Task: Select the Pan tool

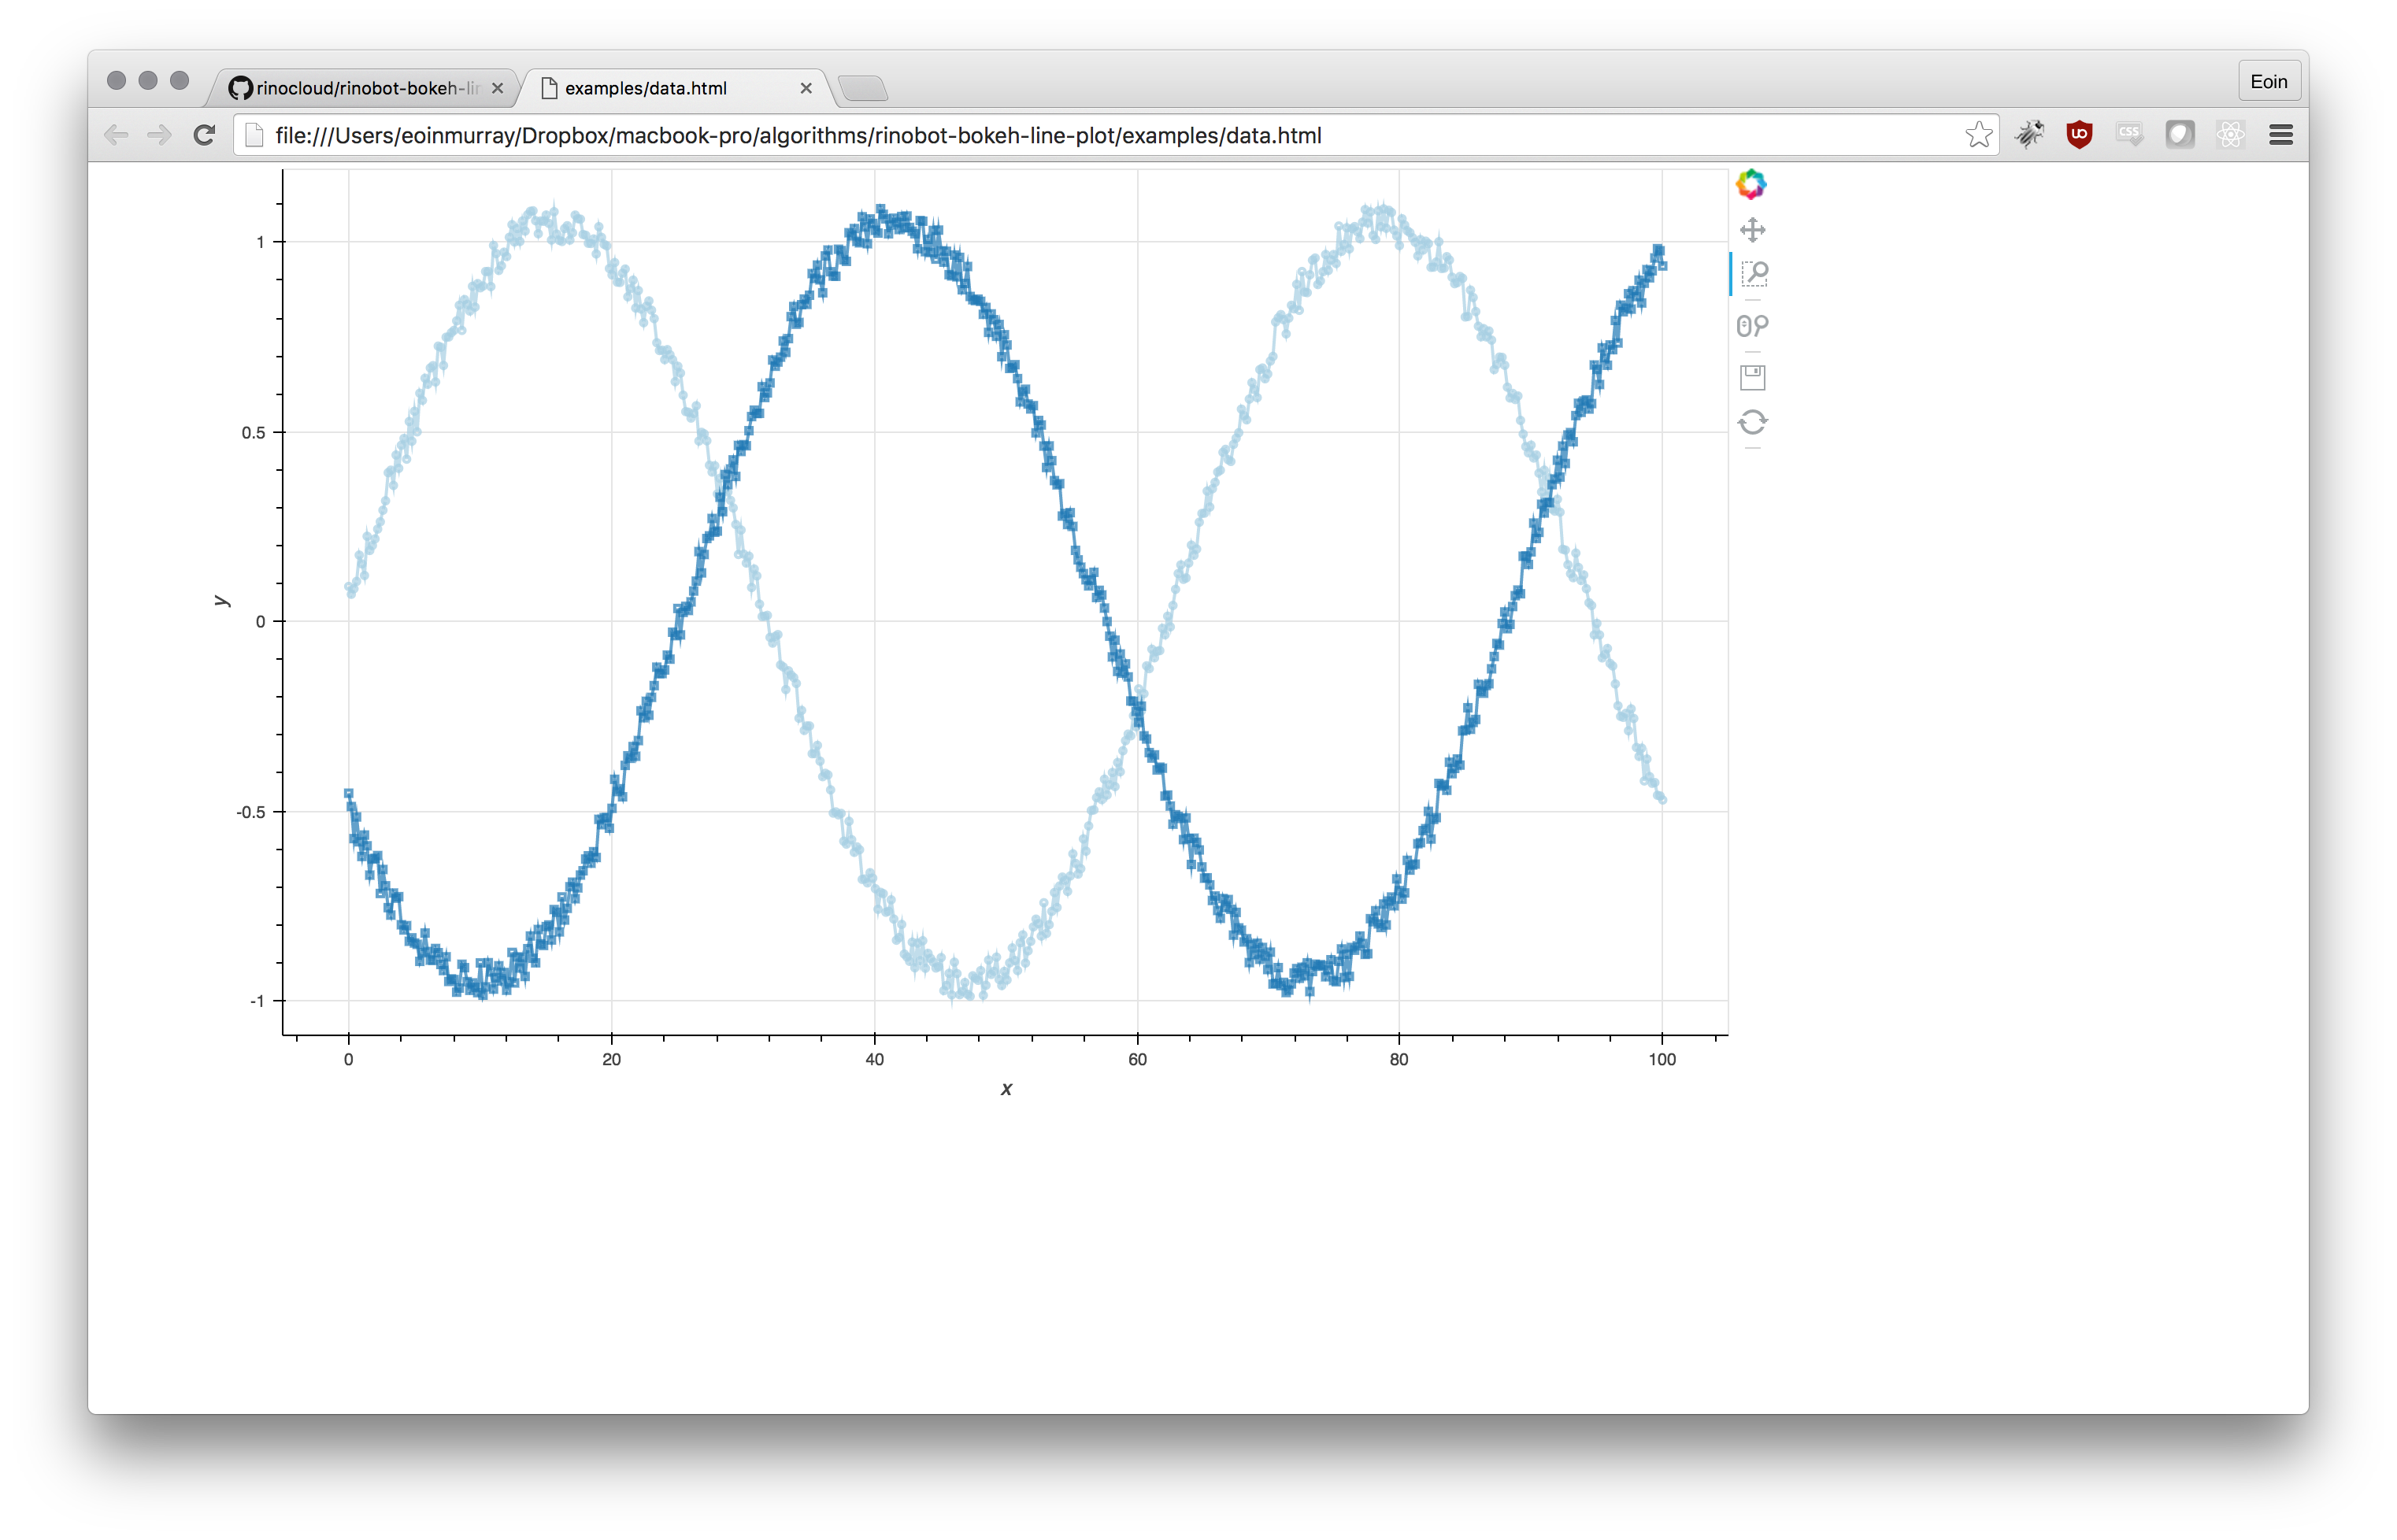Action: (1752, 230)
